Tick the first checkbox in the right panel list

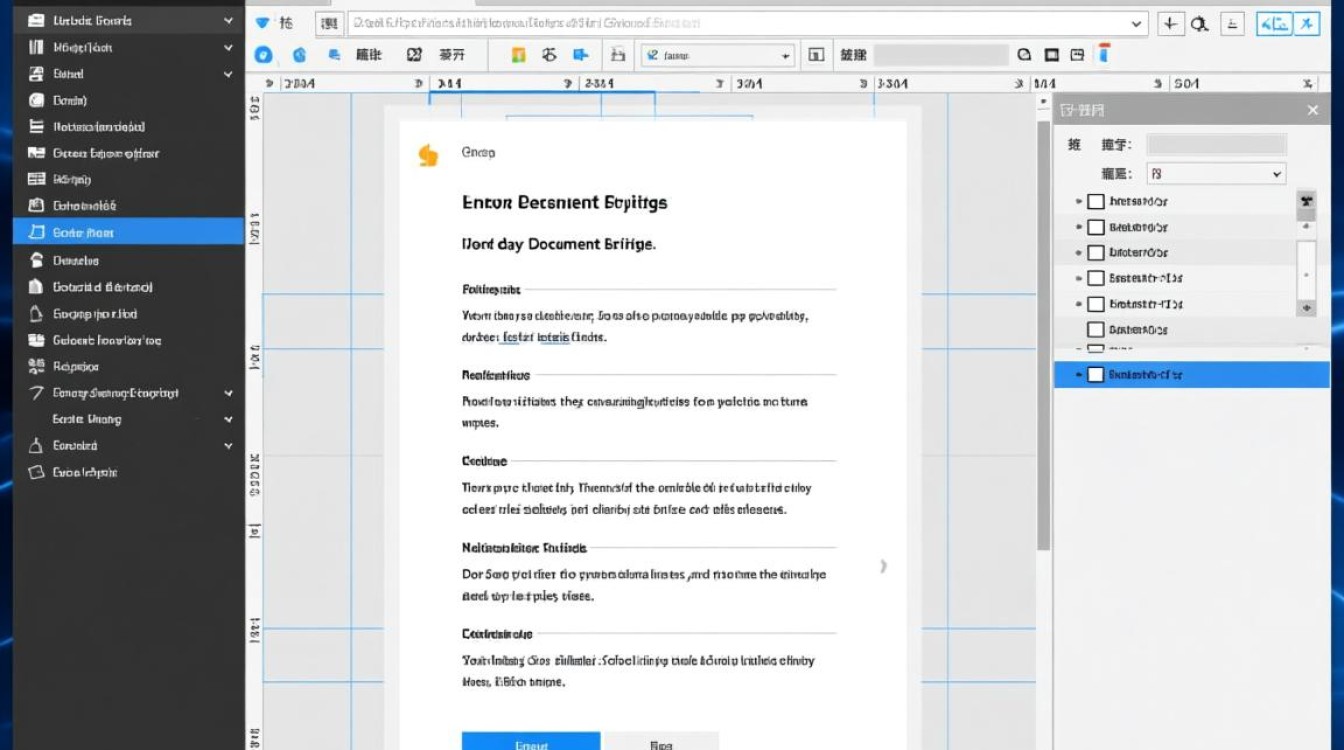point(1095,201)
